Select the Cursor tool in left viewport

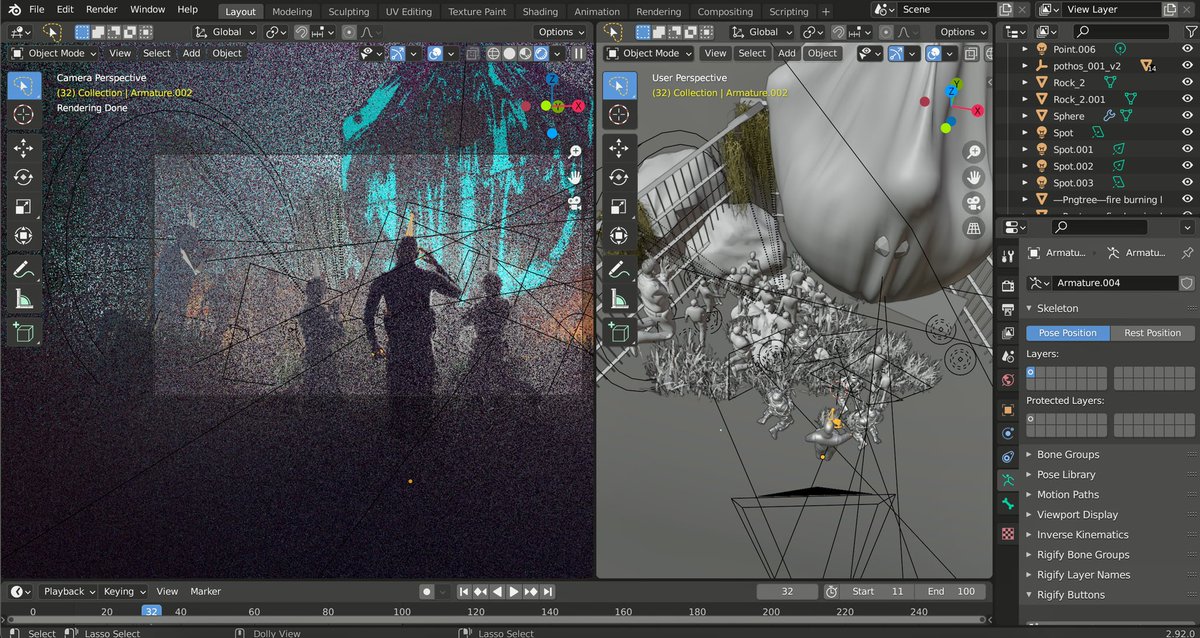point(23,115)
